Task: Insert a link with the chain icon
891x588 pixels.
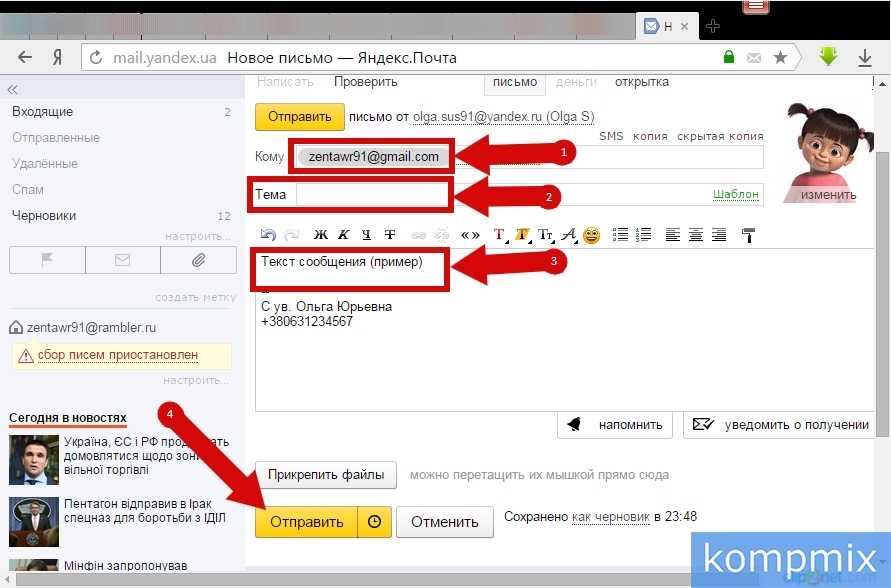Action: tap(419, 235)
